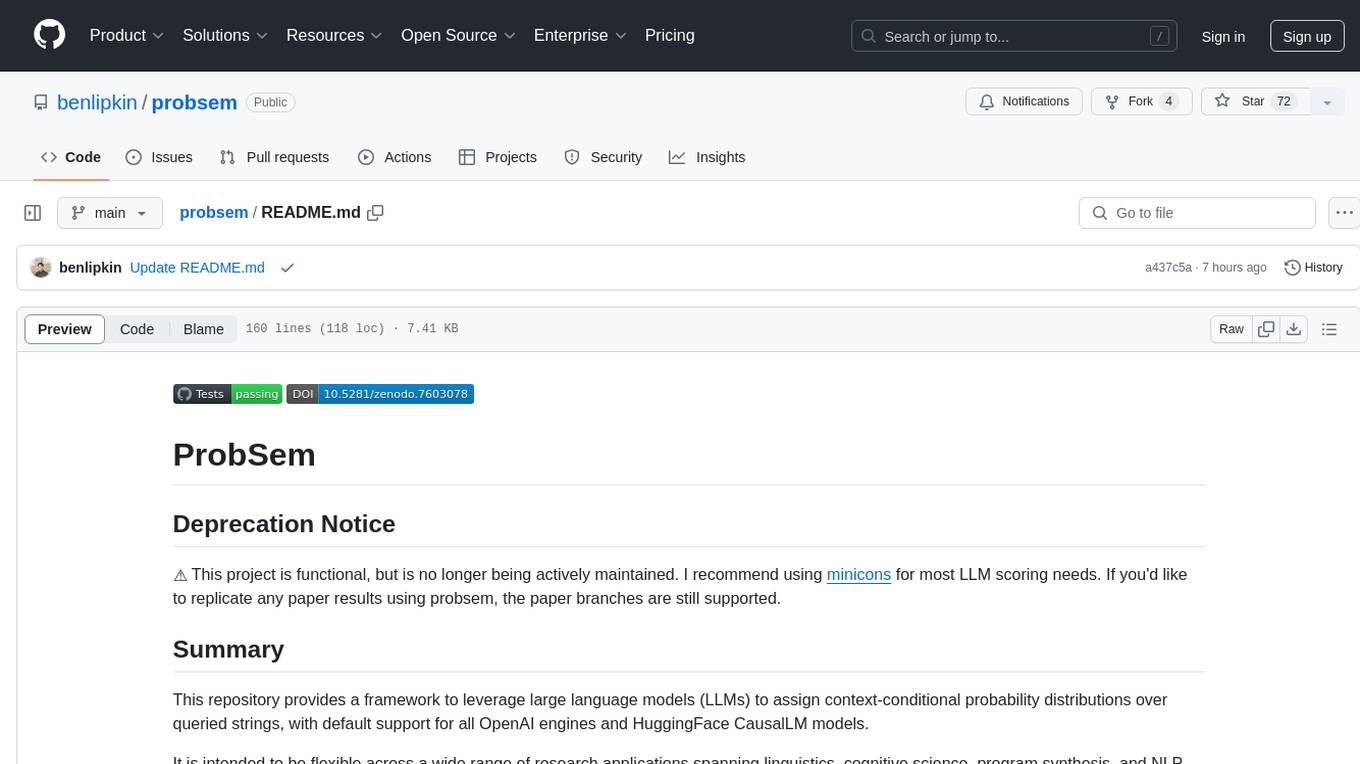Image resolution: width=1360 pixels, height=764 pixels.
Task: Click the 160 lines file info text
Action: (x=352, y=329)
